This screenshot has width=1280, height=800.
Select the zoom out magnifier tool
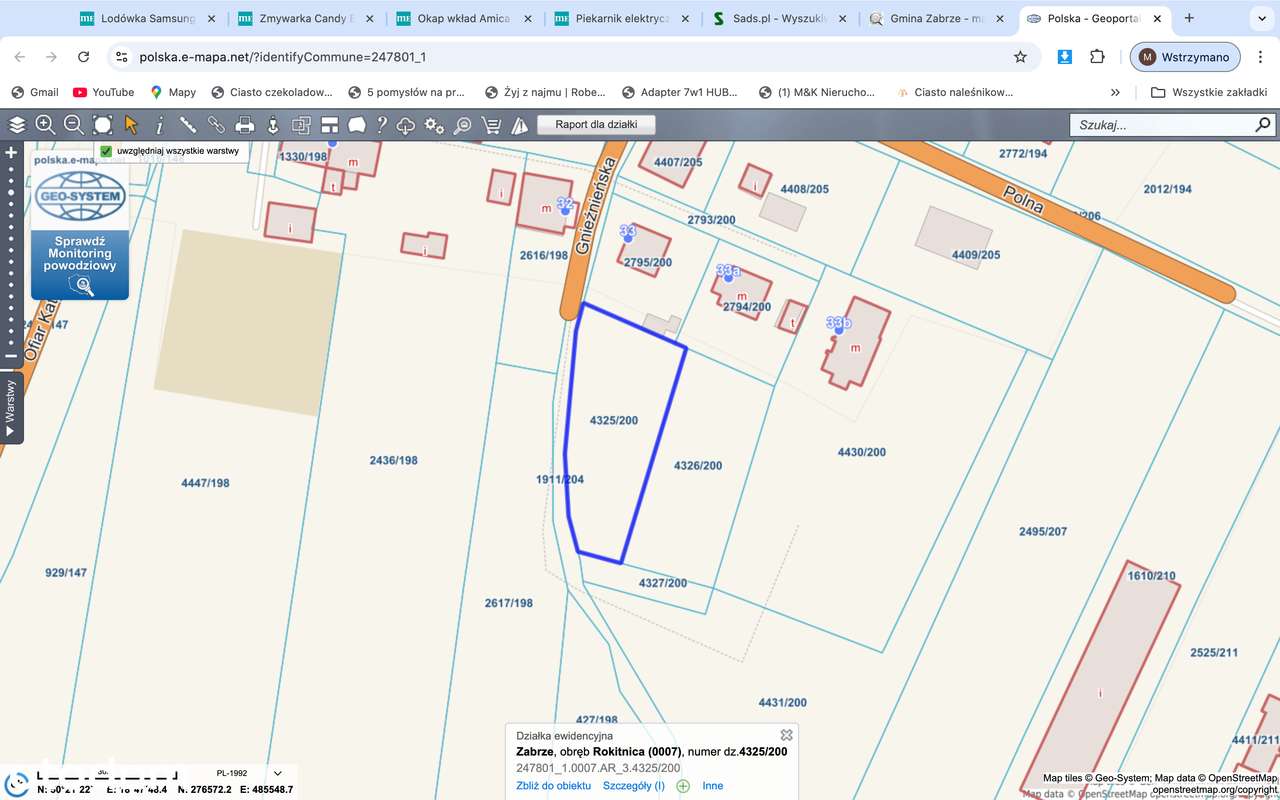[x=74, y=125]
